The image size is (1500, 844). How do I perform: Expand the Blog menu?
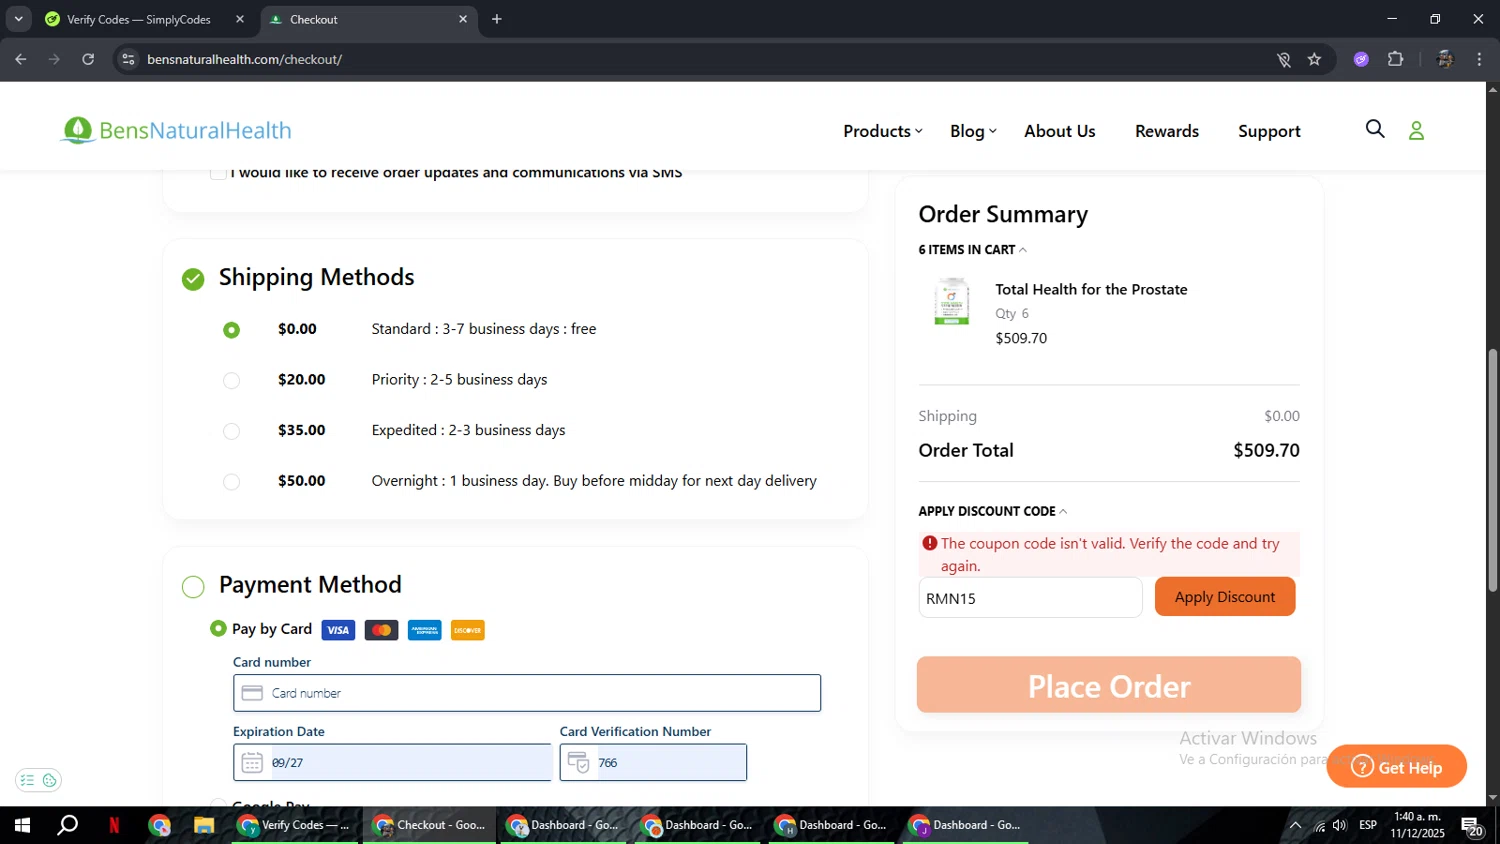(x=973, y=131)
